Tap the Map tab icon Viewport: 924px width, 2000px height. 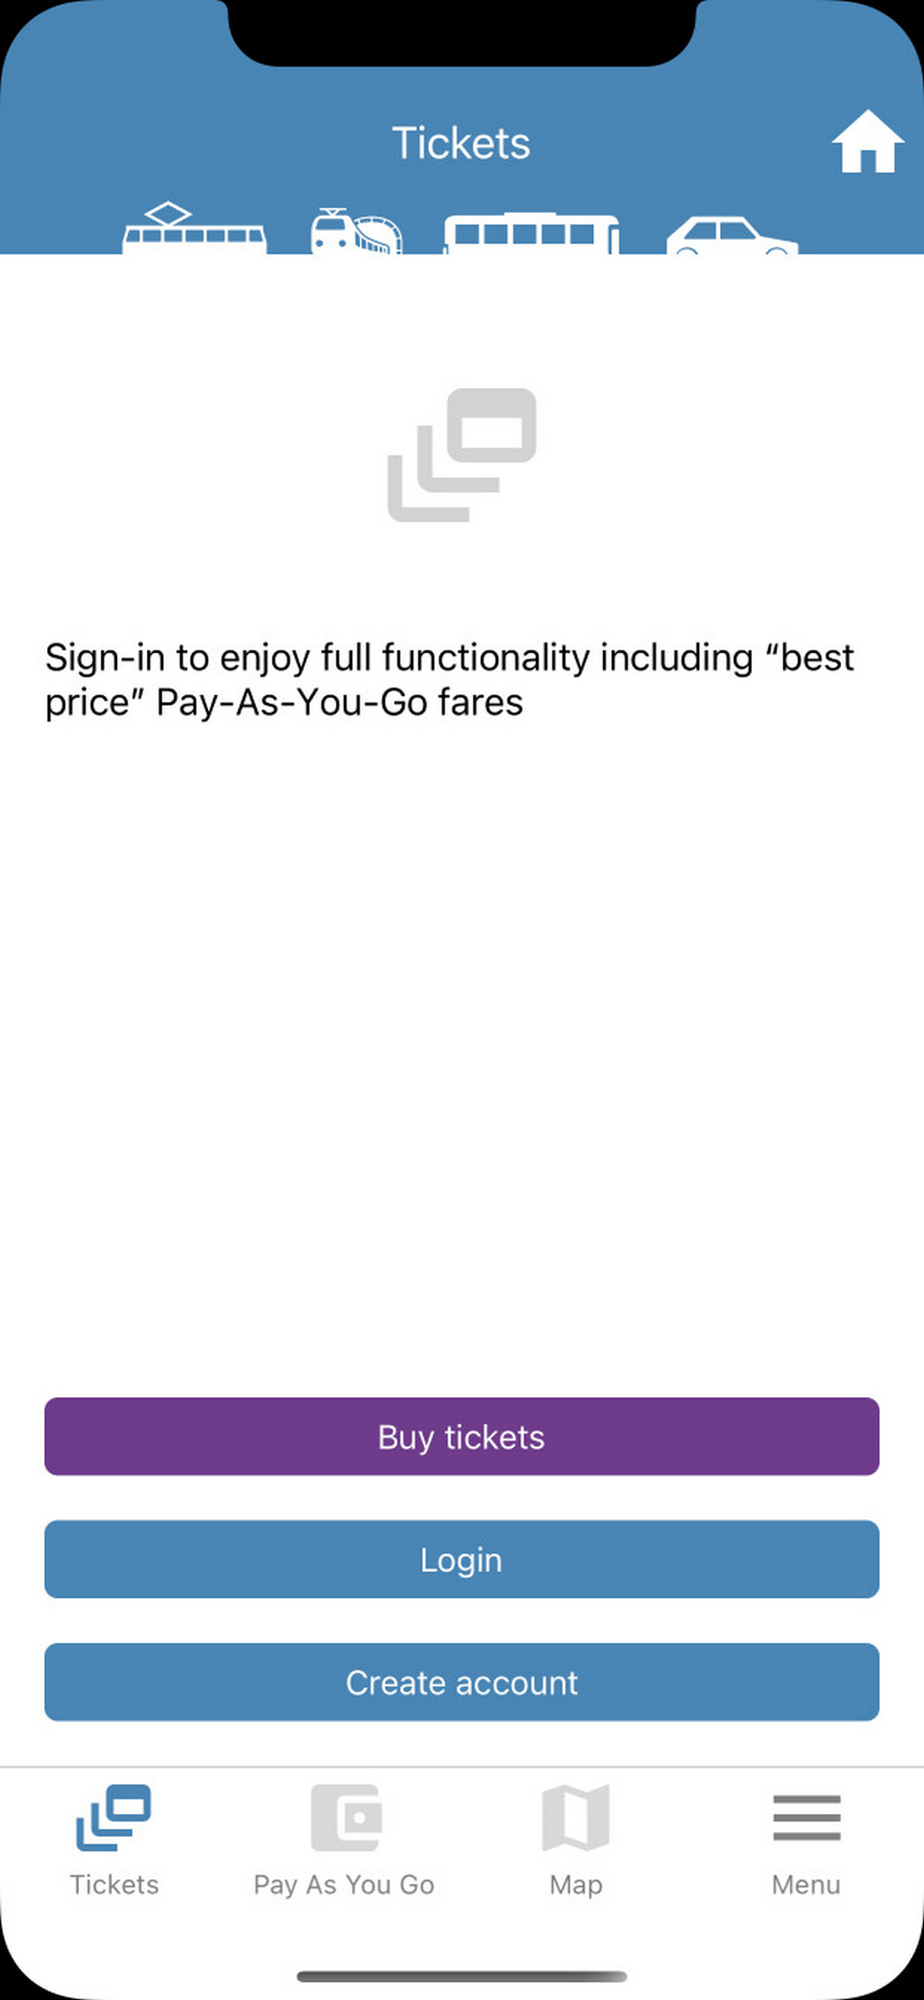pyautogui.click(x=576, y=1817)
